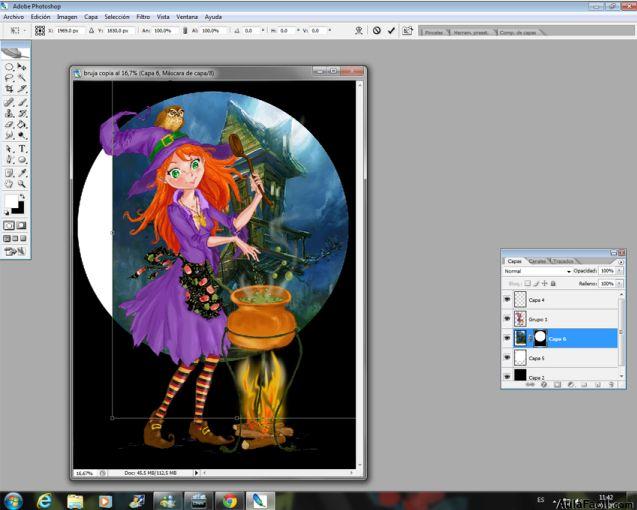Image resolution: width=637 pixels, height=510 pixels.
Task: Toggle relative positioning triangle in options bar
Action: pyautogui.click(x=91, y=30)
